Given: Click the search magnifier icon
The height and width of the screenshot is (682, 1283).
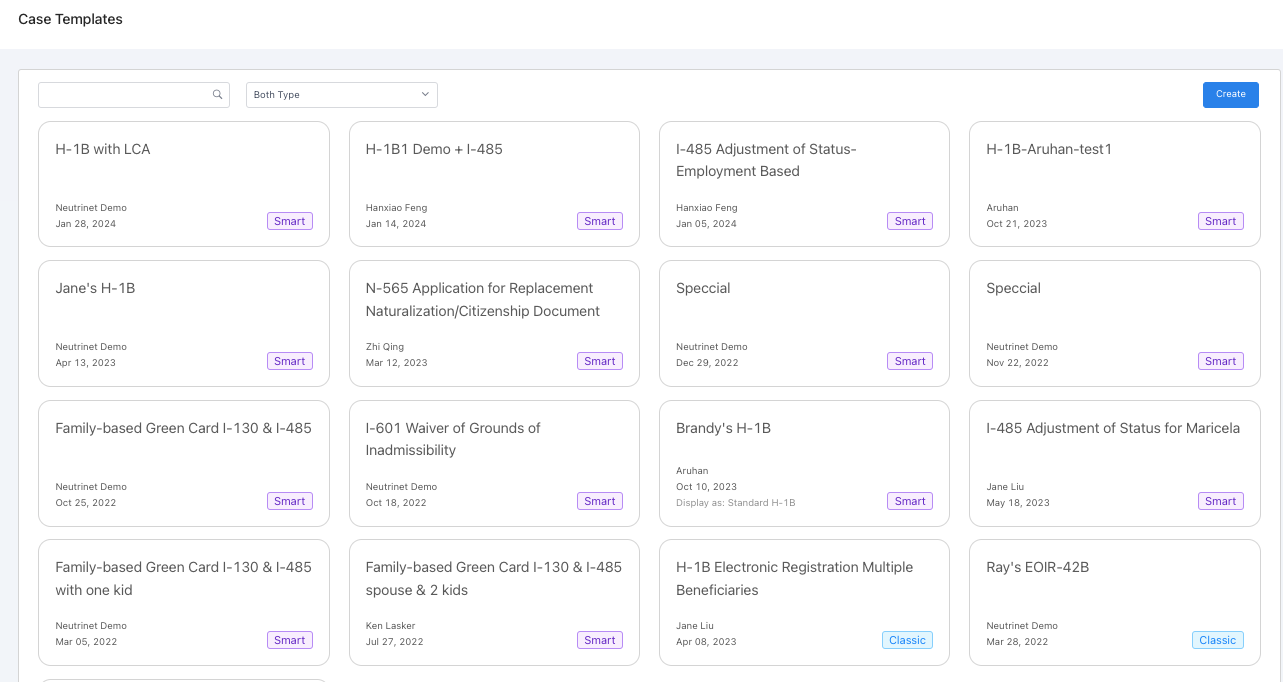Looking at the screenshot, I should click(217, 94).
